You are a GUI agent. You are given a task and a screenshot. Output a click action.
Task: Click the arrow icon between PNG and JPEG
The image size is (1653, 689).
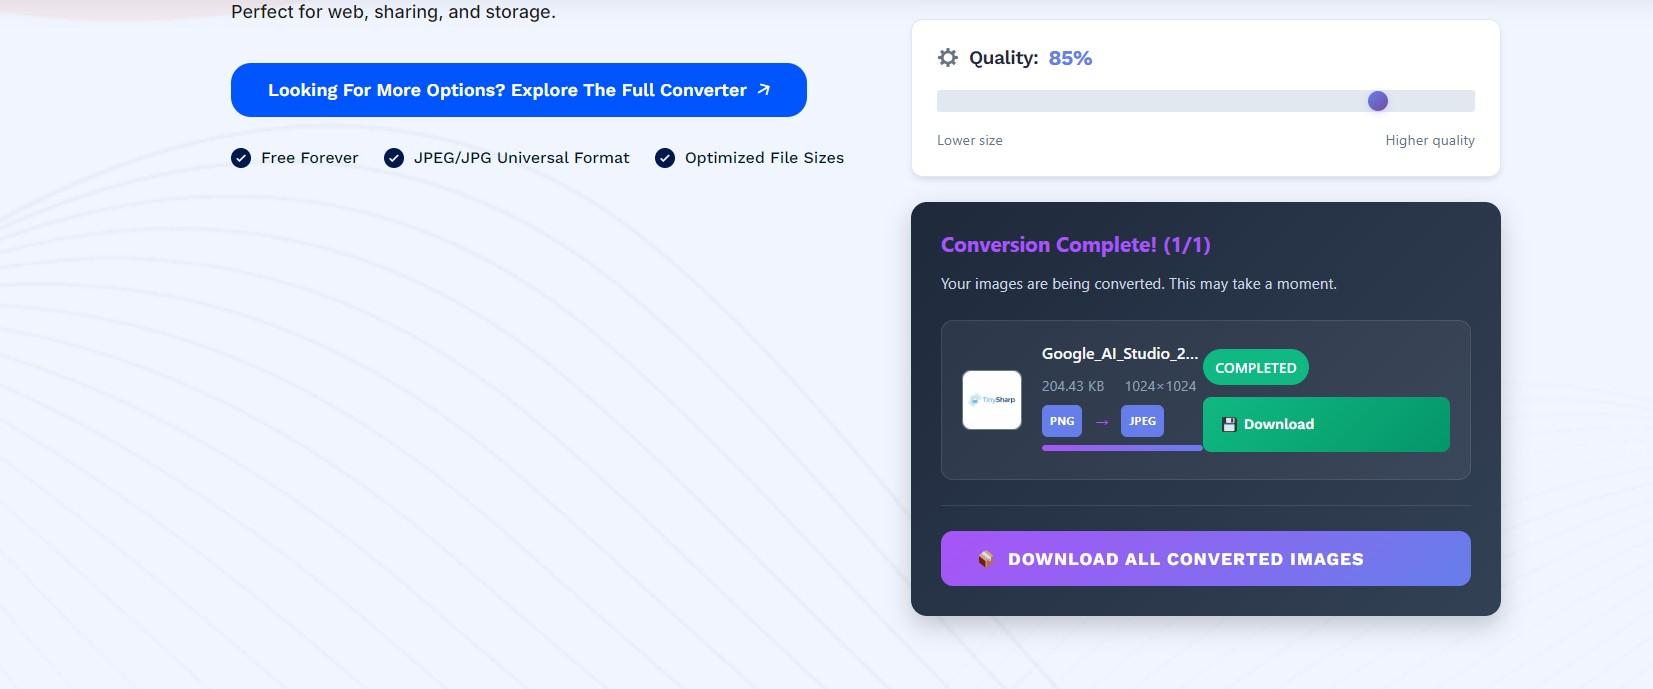[x=1102, y=421]
